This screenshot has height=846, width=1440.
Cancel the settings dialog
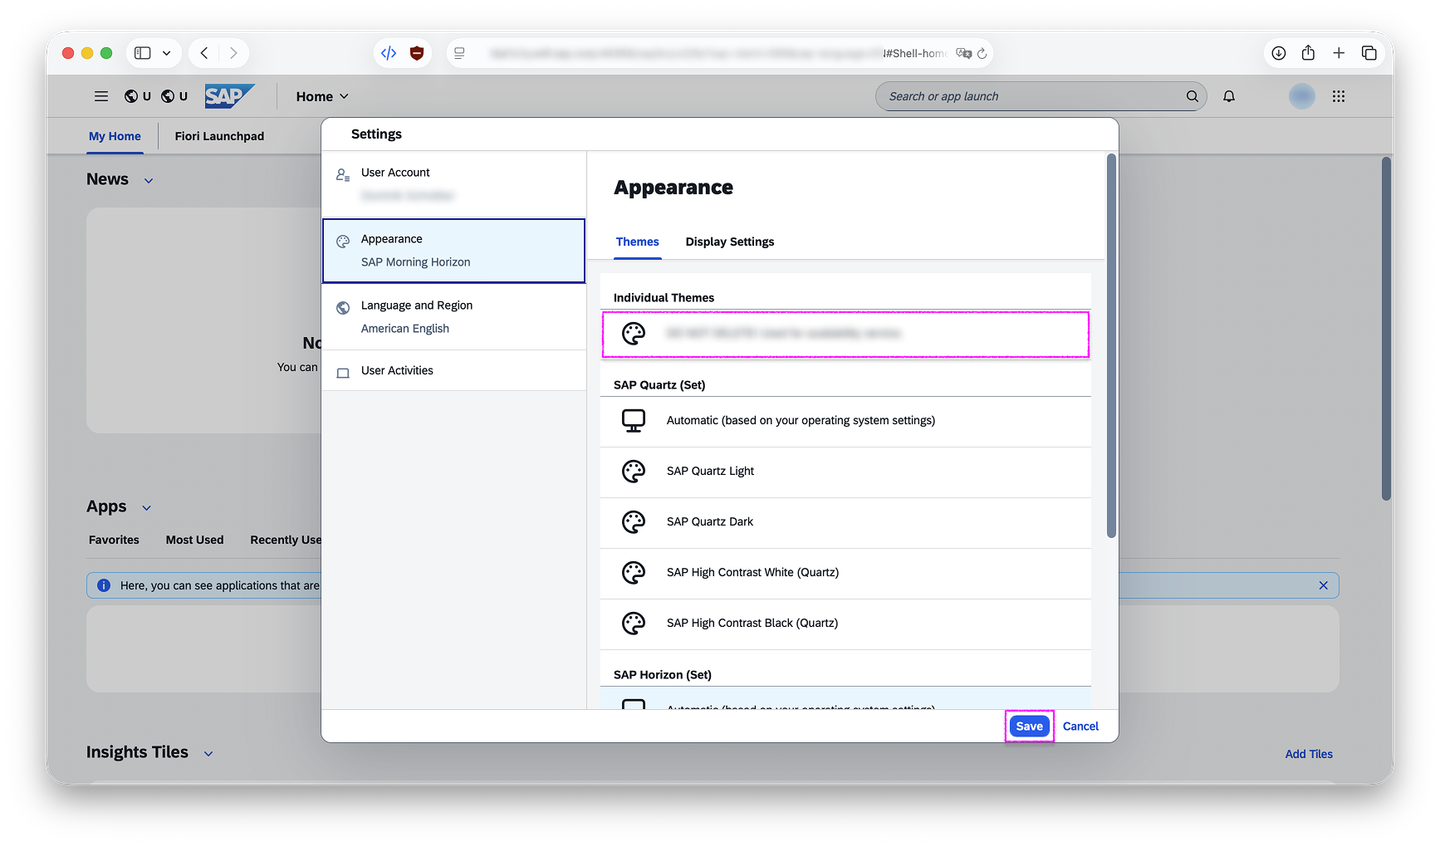point(1080,726)
